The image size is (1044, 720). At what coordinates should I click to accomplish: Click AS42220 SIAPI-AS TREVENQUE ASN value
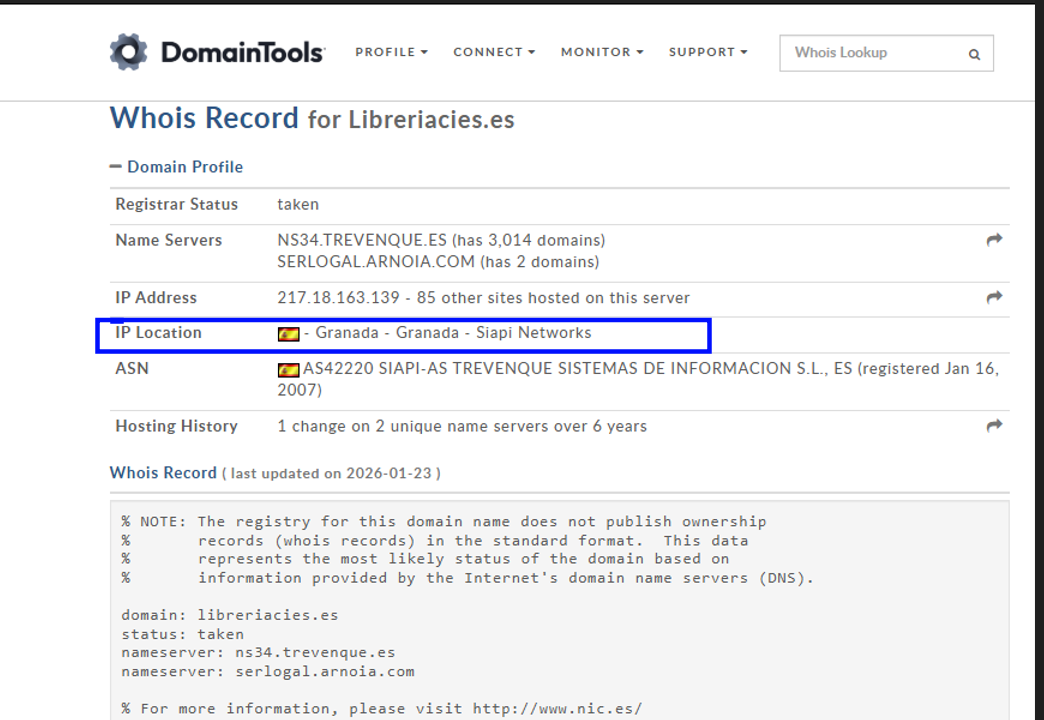coord(638,379)
